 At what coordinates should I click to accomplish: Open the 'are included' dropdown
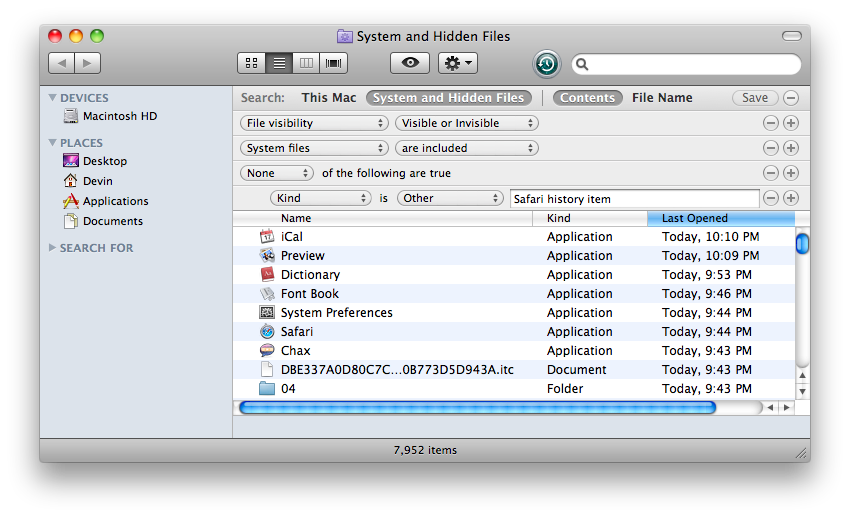point(467,148)
